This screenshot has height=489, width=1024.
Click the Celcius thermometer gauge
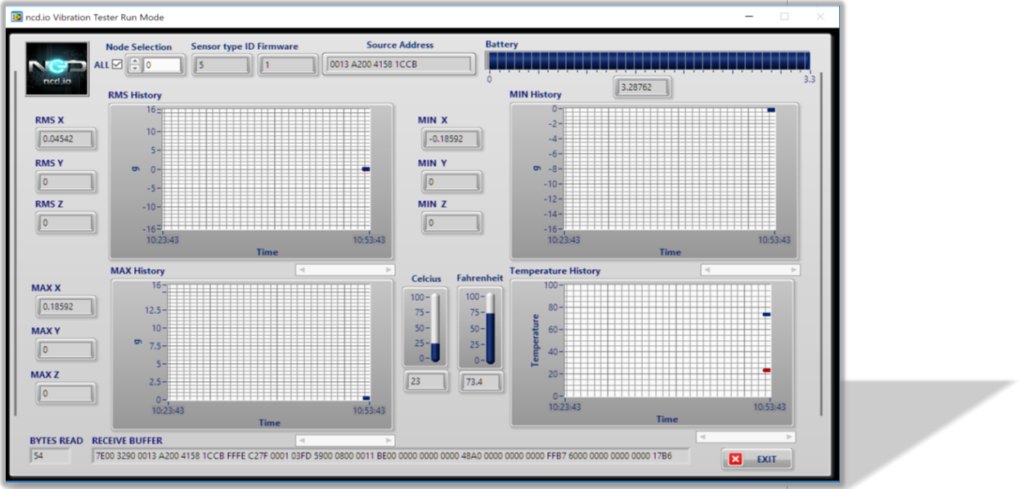(x=426, y=326)
